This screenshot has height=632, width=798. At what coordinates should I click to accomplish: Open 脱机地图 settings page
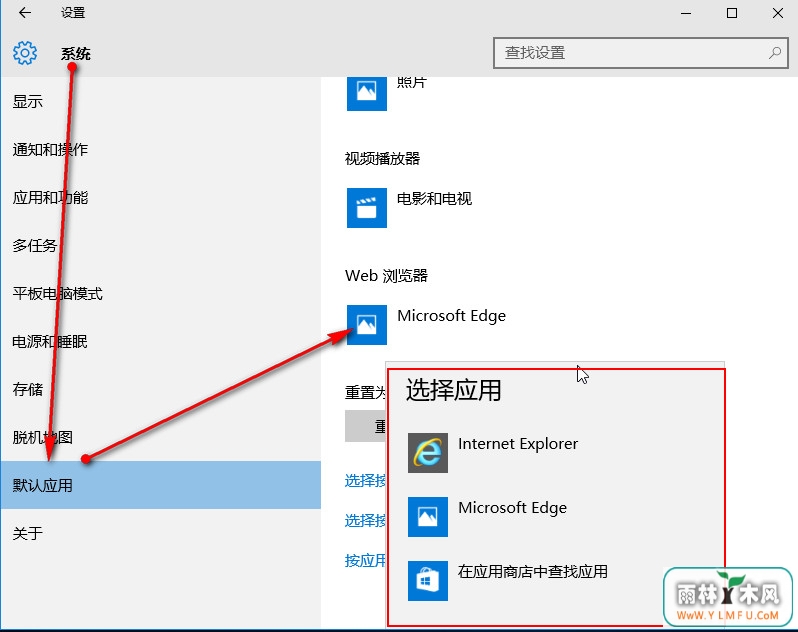160,437
